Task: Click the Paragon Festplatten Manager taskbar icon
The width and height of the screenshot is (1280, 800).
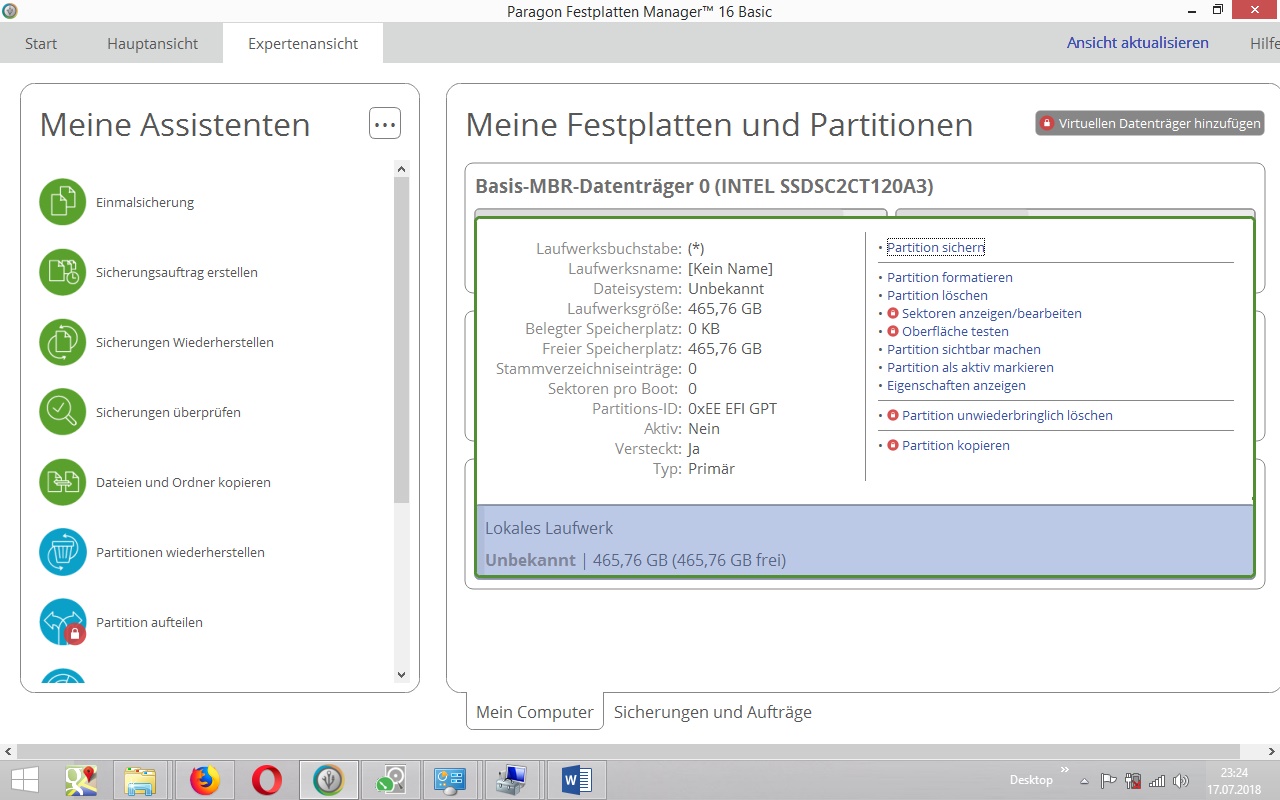Action: coord(329,780)
